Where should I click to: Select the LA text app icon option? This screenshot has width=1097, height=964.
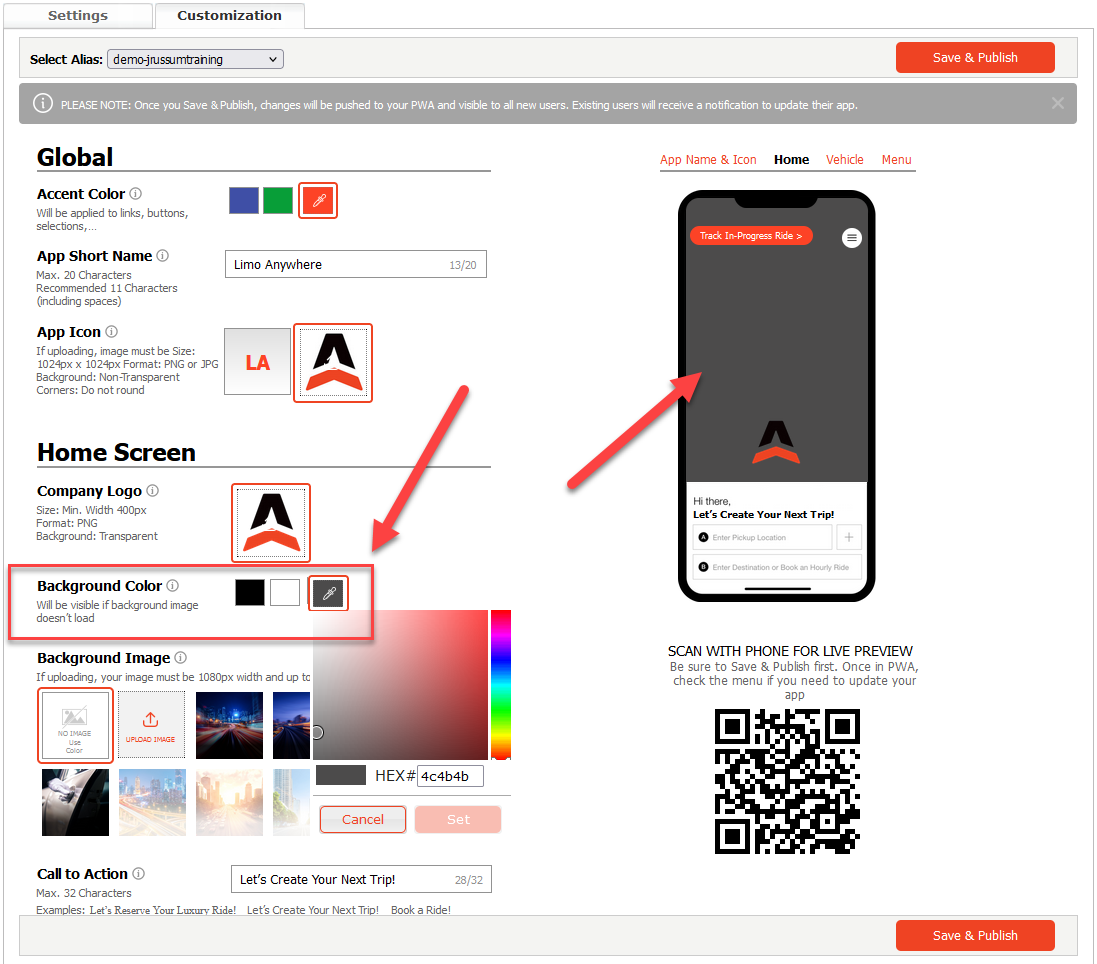[x=257, y=362]
